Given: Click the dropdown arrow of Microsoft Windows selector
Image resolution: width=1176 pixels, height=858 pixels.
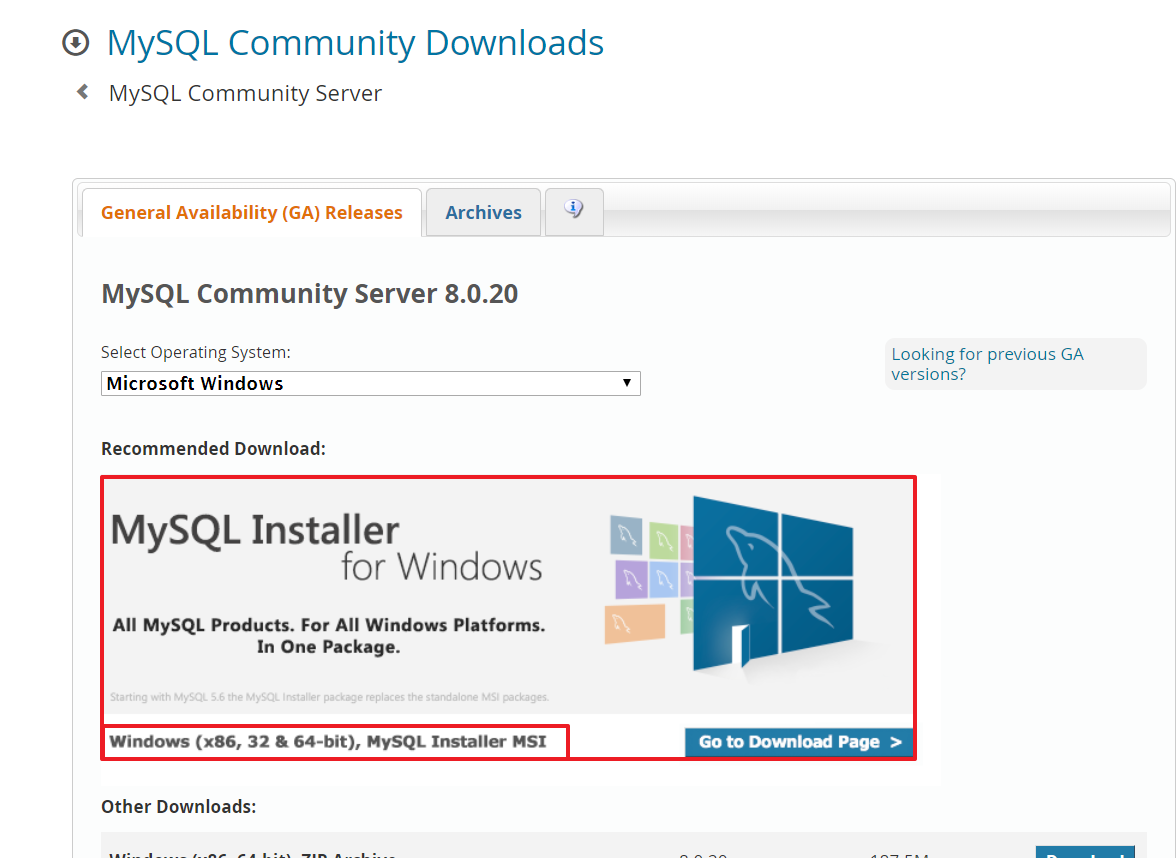Looking at the screenshot, I should click(626, 383).
